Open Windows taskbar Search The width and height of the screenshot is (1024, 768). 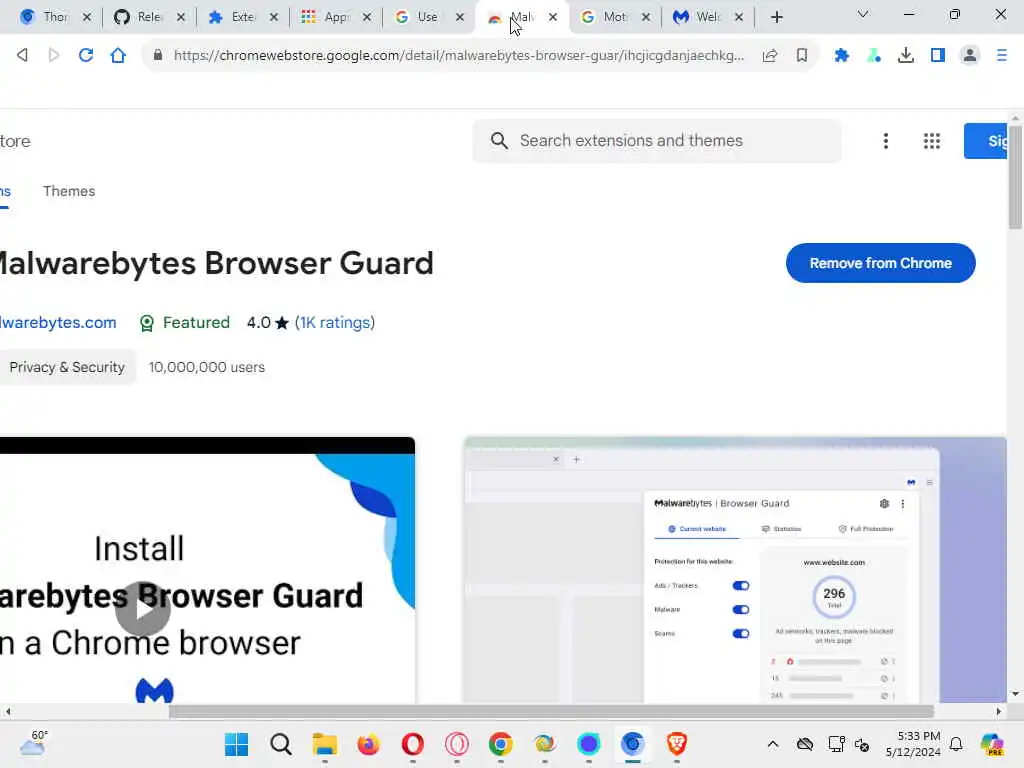[x=281, y=744]
